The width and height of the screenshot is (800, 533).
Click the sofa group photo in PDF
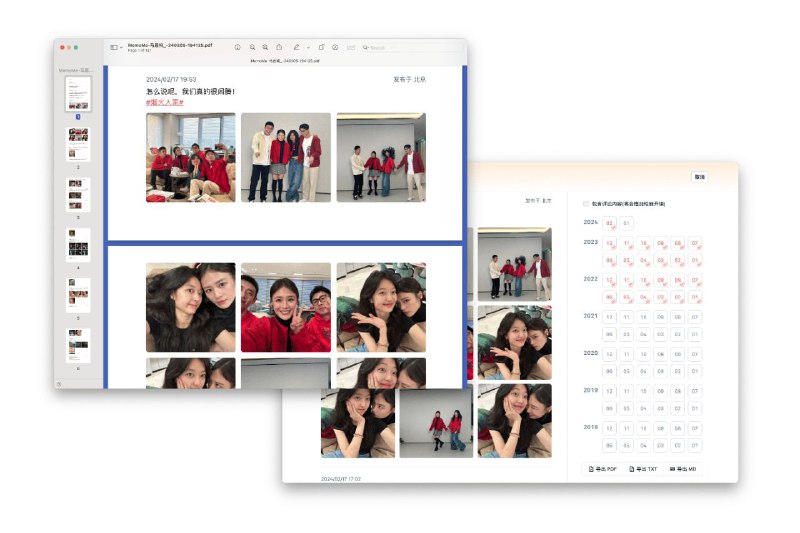click(x=191, y=158)
